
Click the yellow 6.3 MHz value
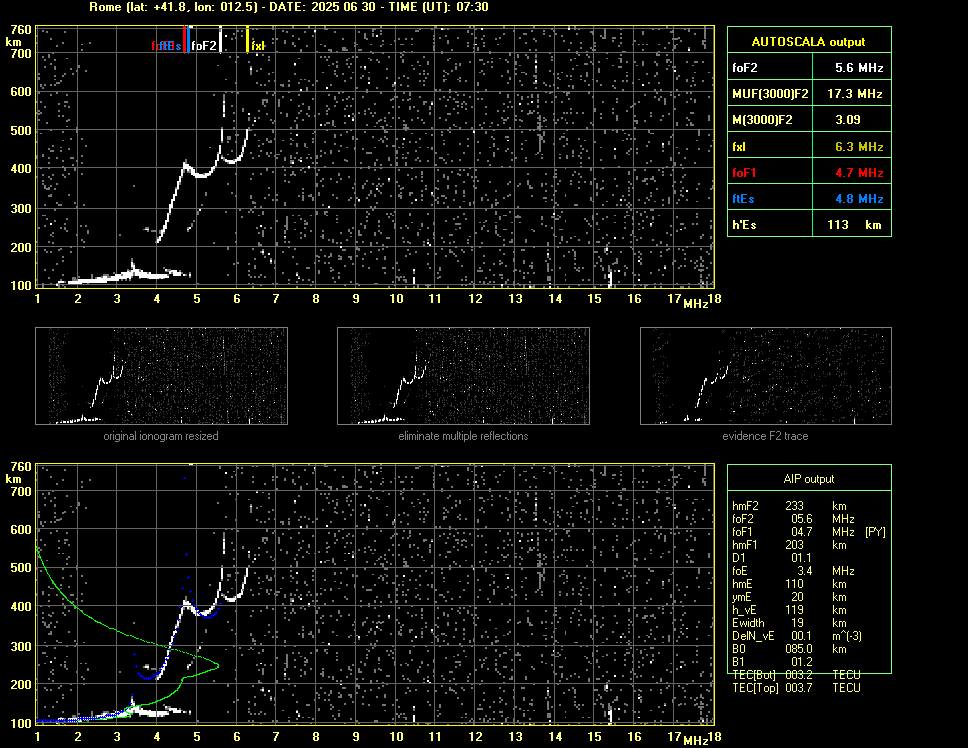859,147
